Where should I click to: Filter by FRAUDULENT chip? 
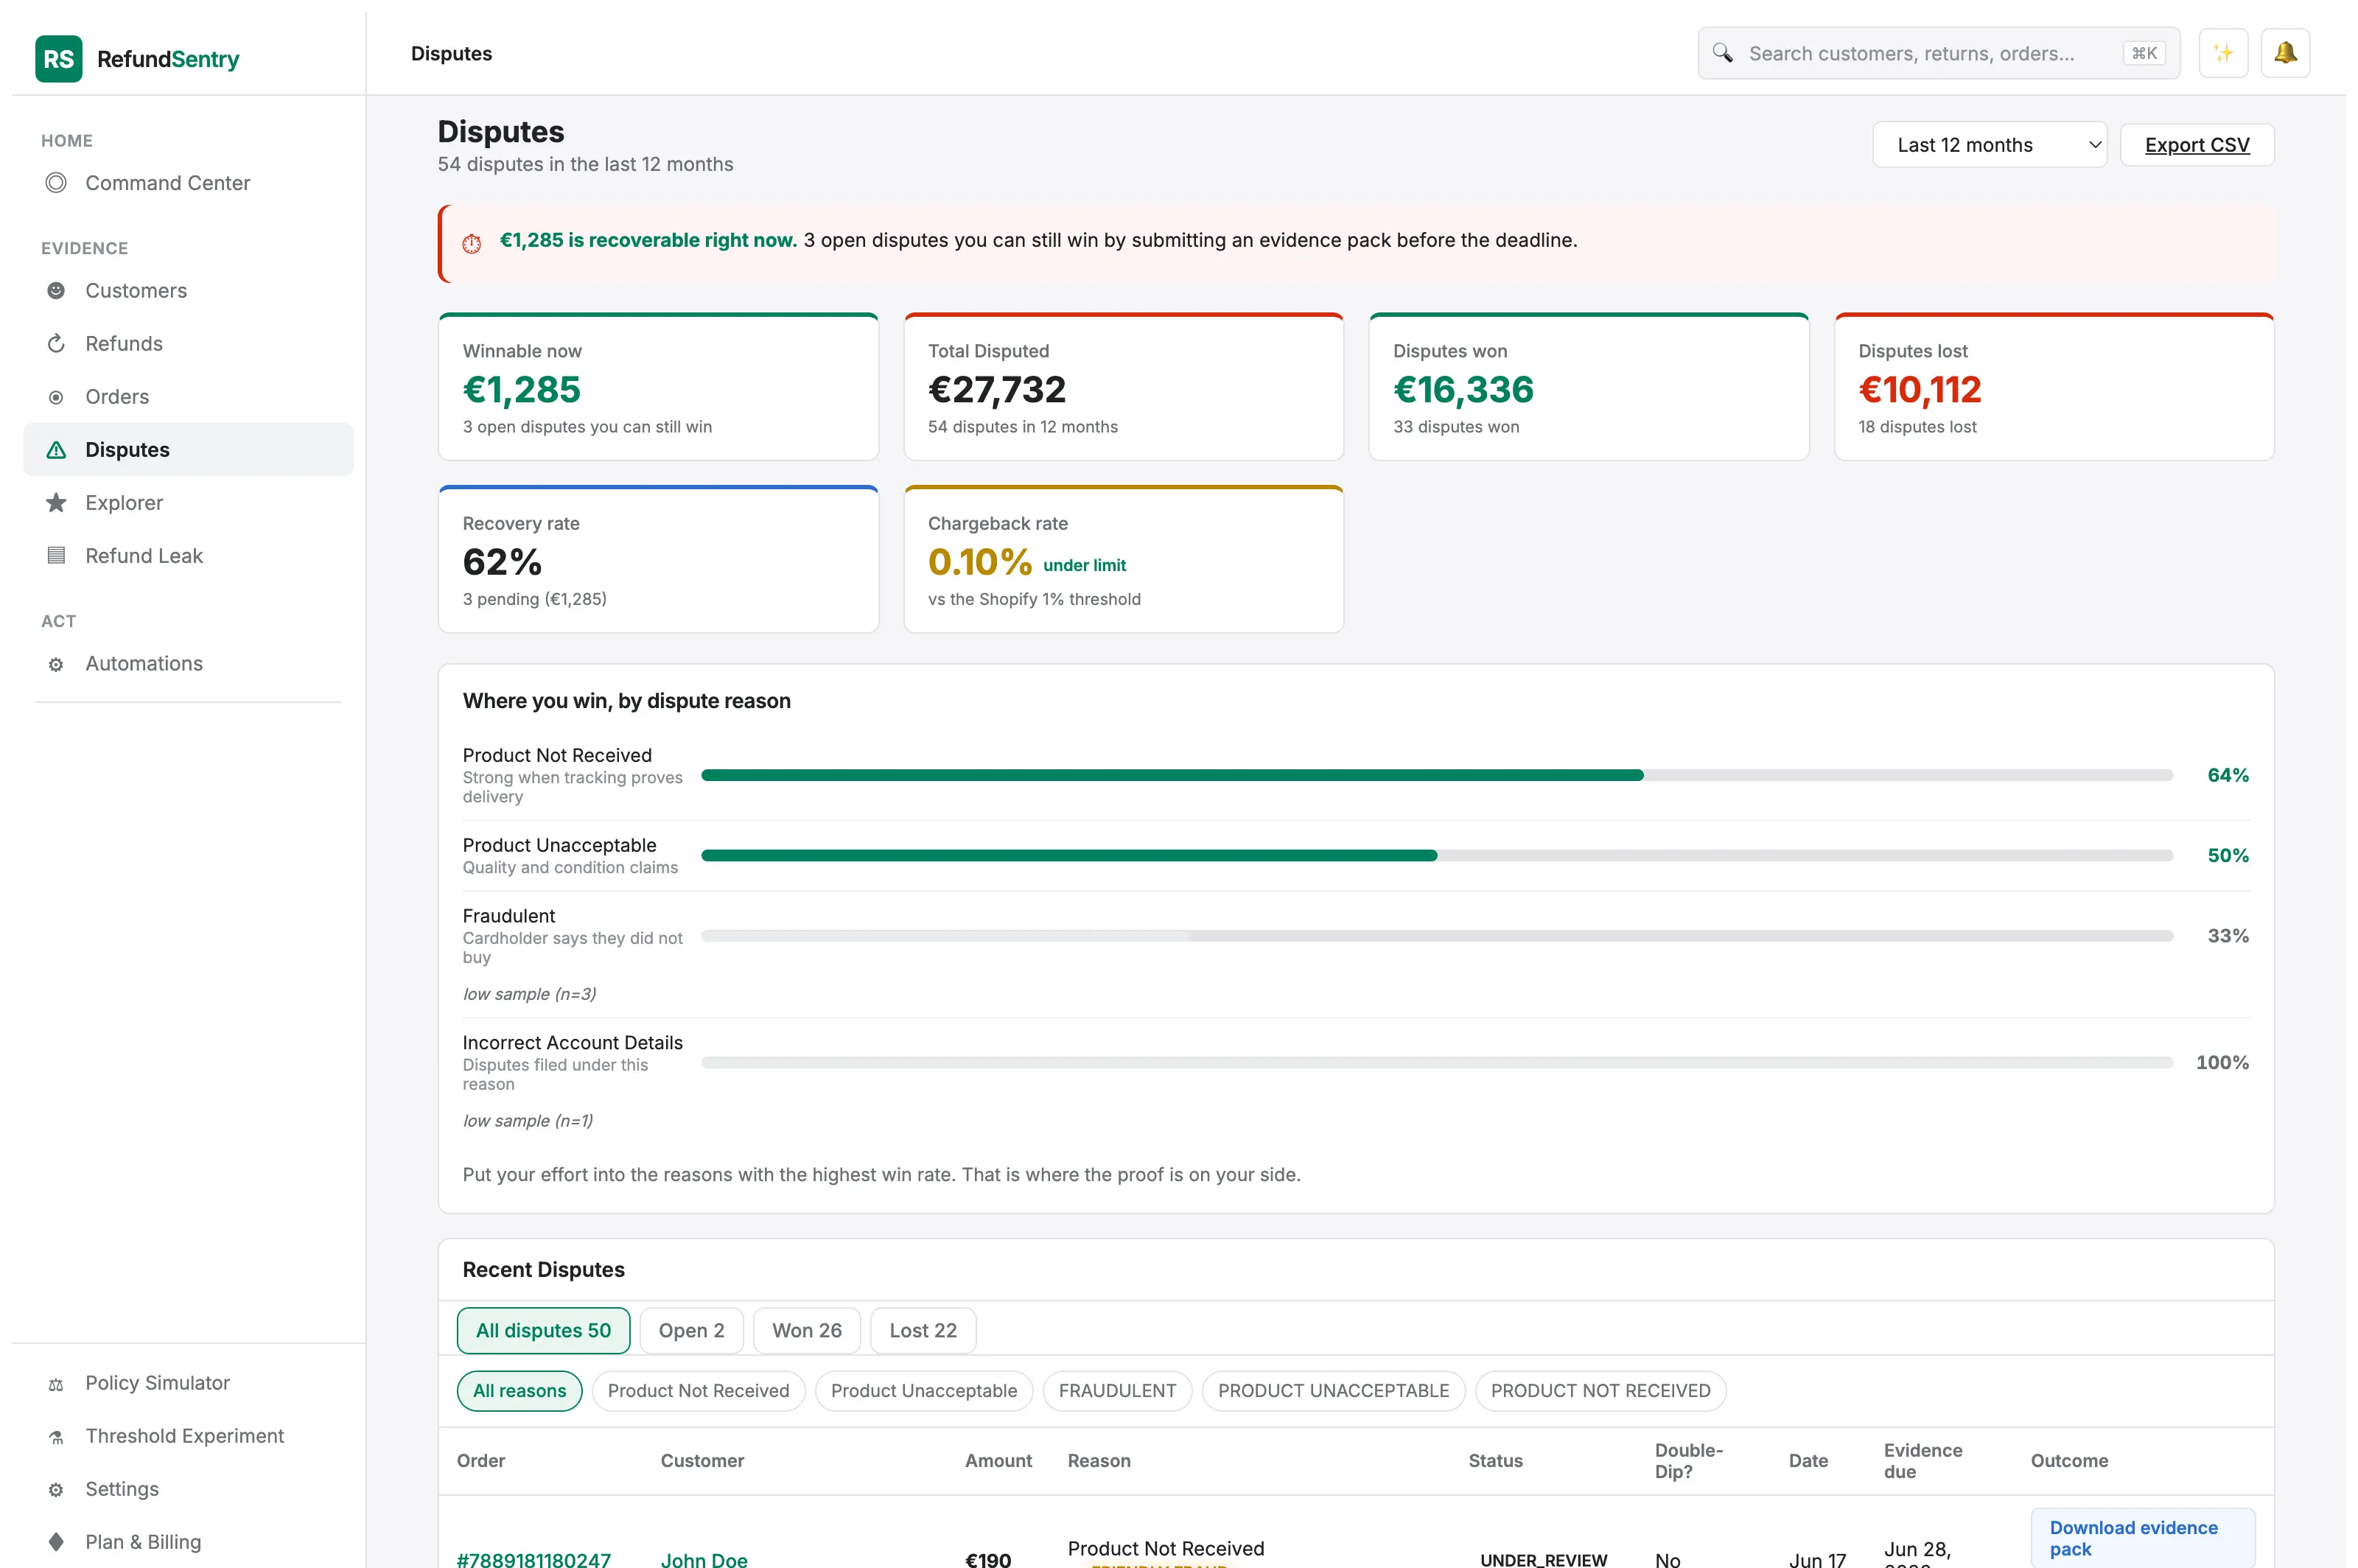[1117, 1391]
